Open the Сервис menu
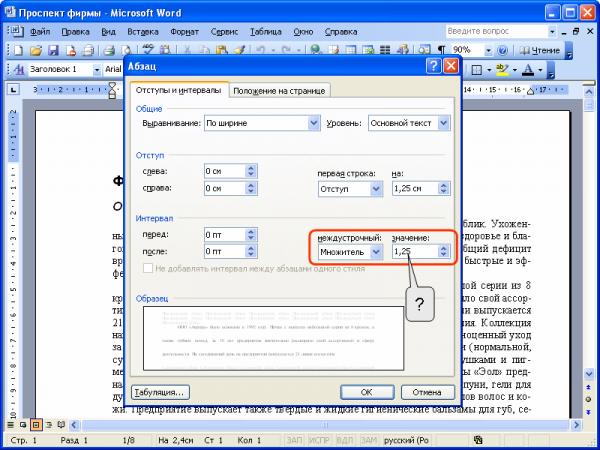This screenshot has height=450, width=600. click(224, 32)
